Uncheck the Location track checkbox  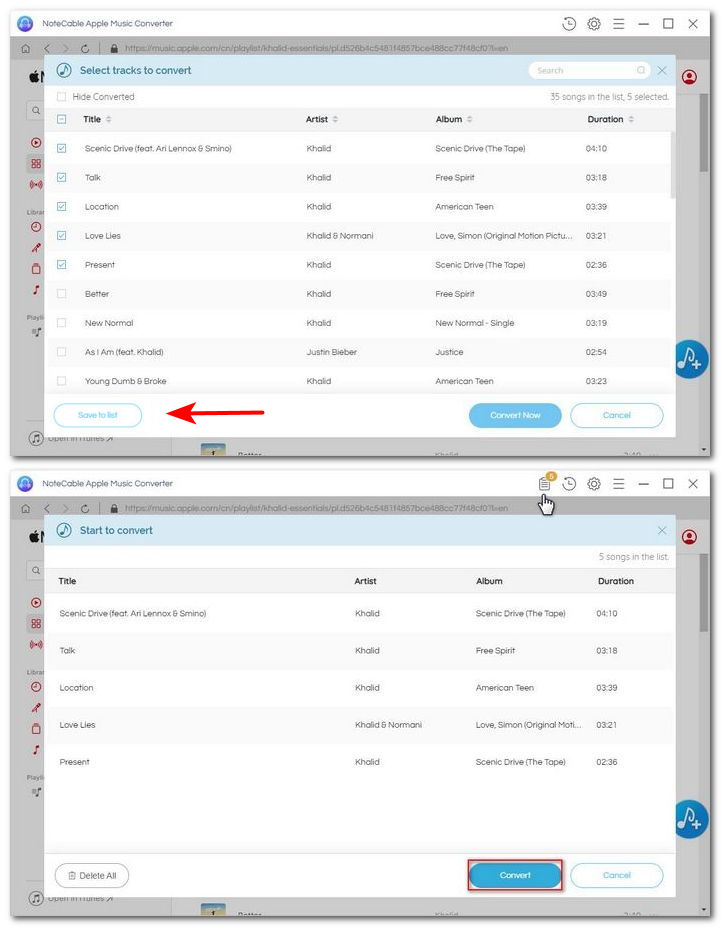(61, 206)
